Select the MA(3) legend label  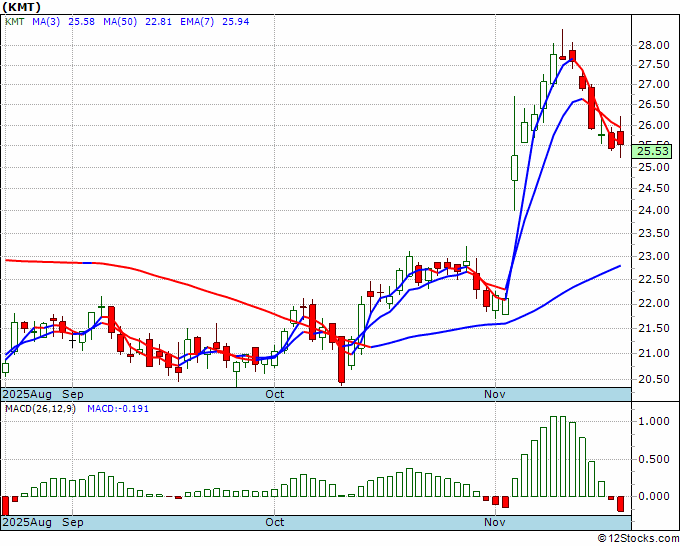point(46,22)
